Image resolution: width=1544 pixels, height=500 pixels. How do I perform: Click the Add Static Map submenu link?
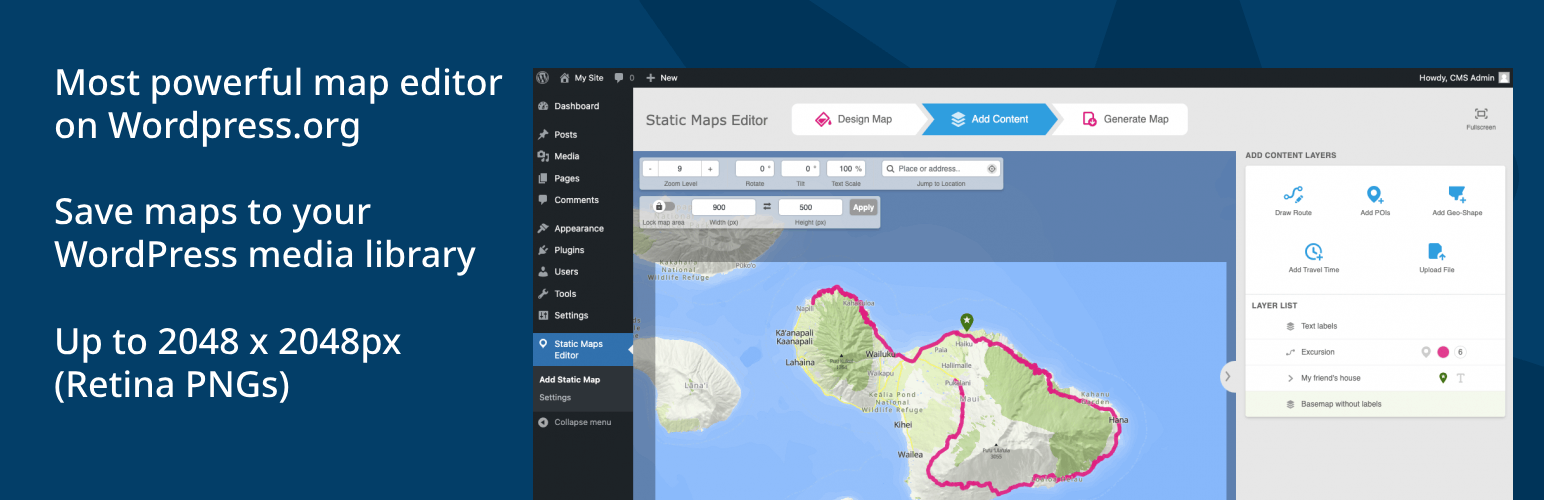pyautogui.click(x=569, y=379)
